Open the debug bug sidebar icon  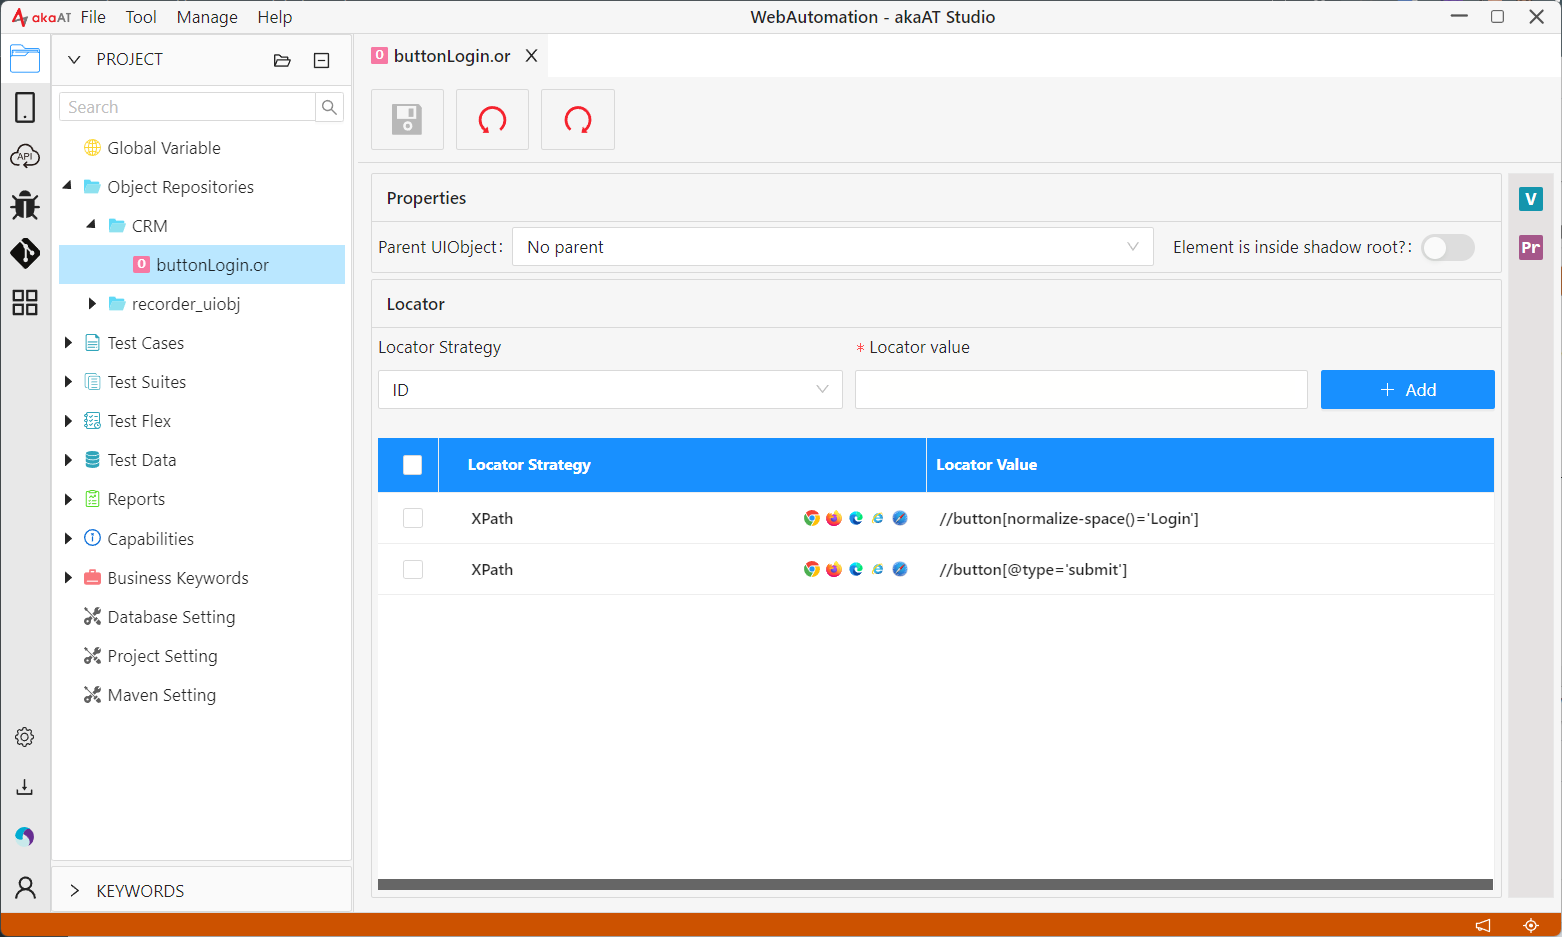[25, 205]
